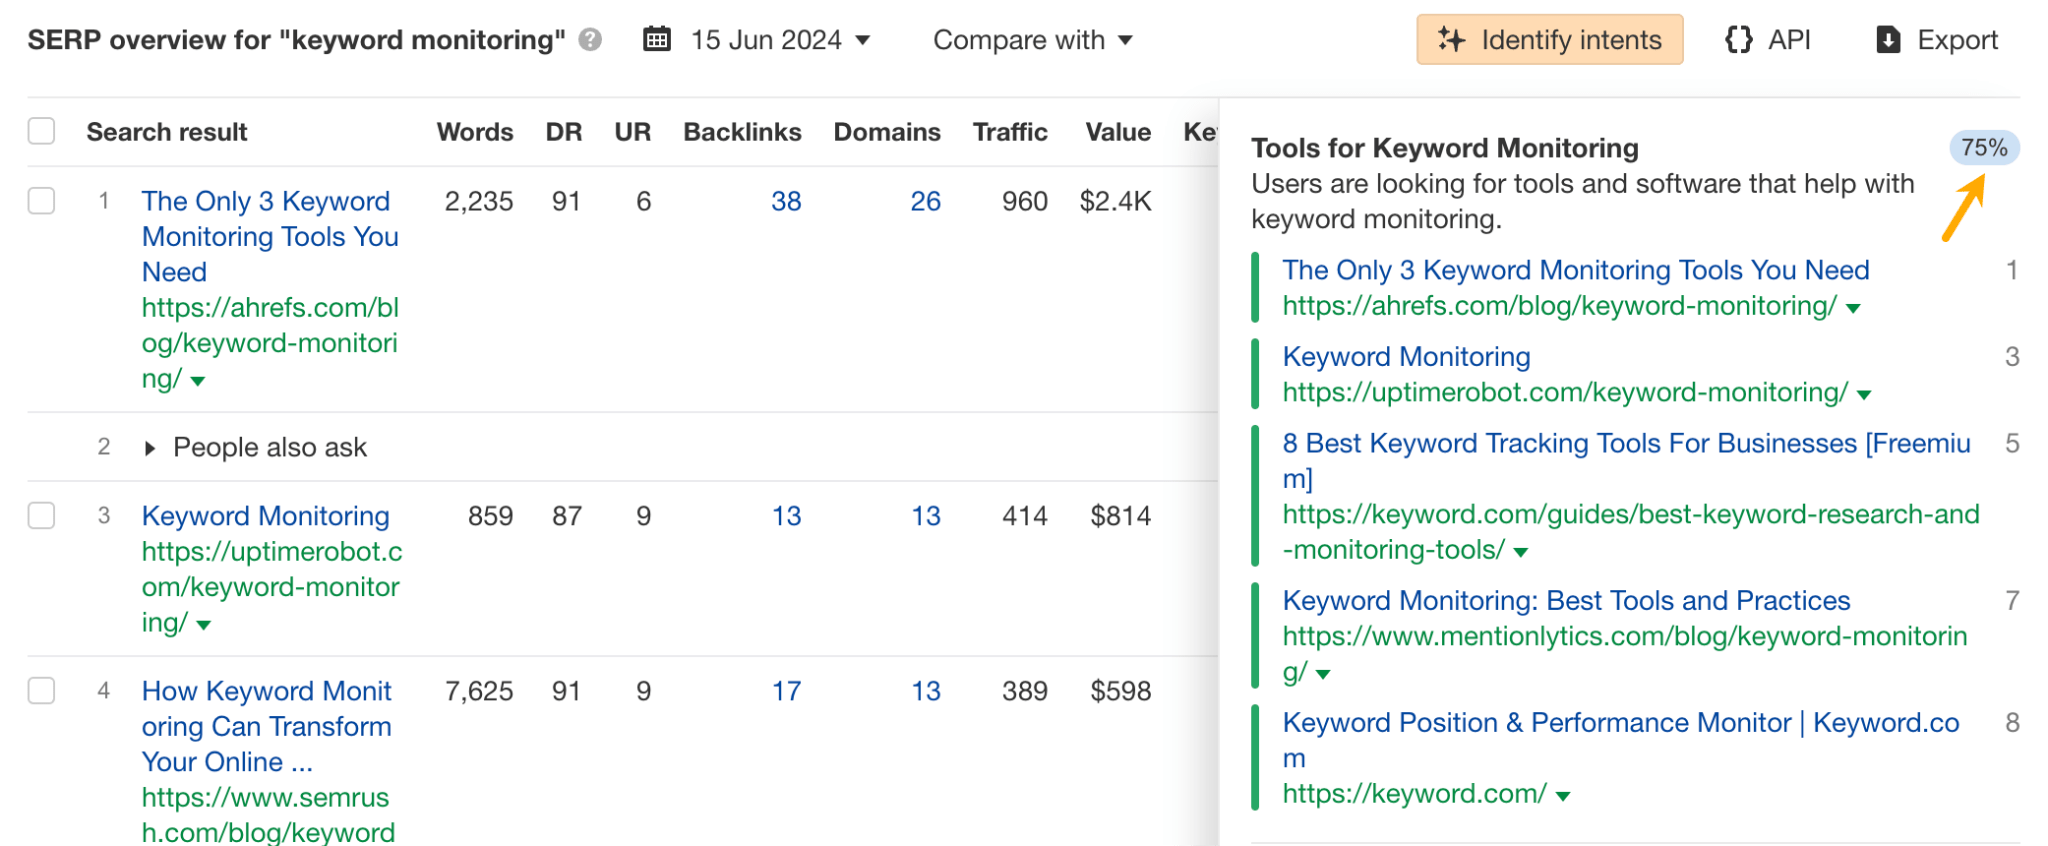Check the box for Keyword Monitoring result 3
This screenshot has height=846, width=2048.
[x=42, y=516]
